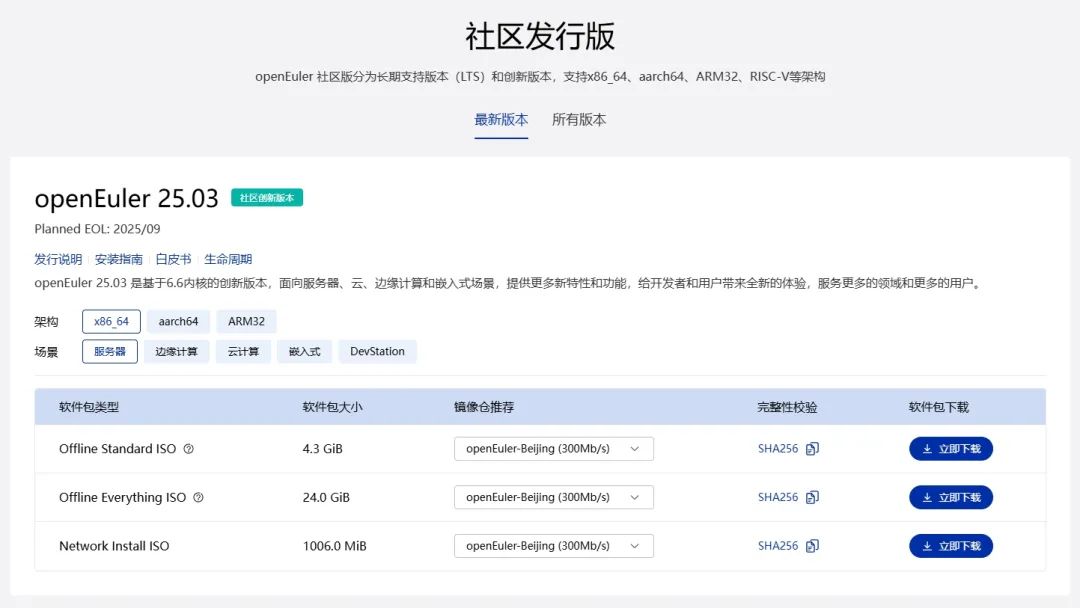Copy SHA256 for Offline Standard ISO
This screenshot has height=608, width=1080.
point(812,449)
